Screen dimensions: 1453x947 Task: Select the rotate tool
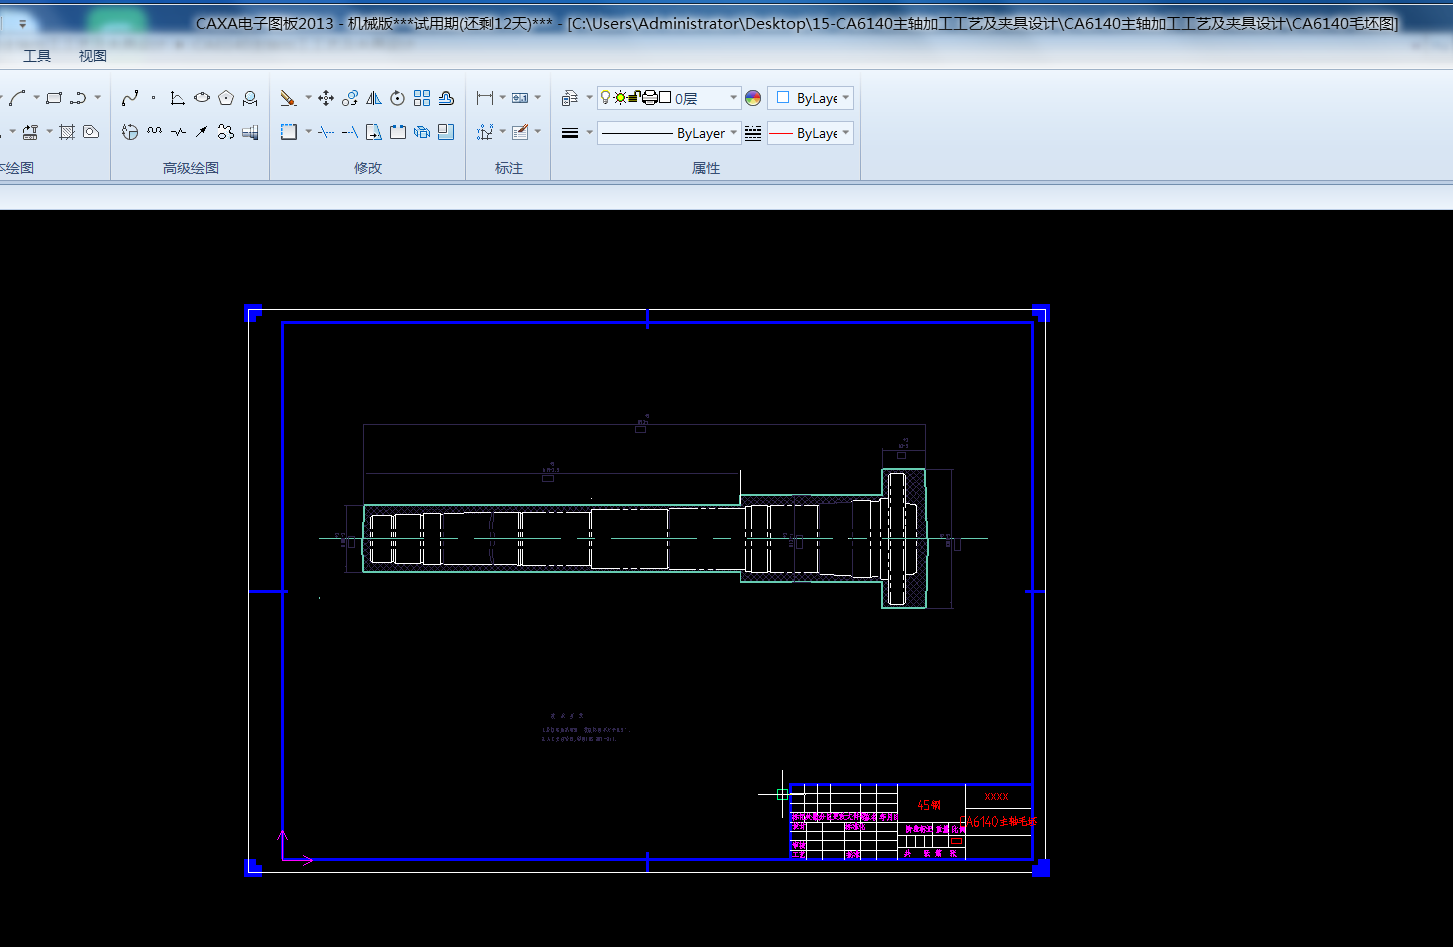tap(398, 98)
